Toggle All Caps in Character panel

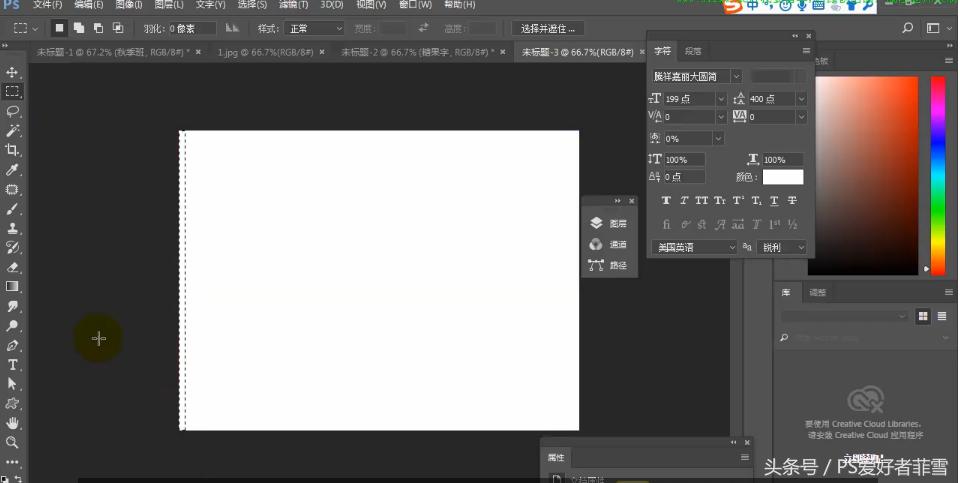(x=702, y=201)
